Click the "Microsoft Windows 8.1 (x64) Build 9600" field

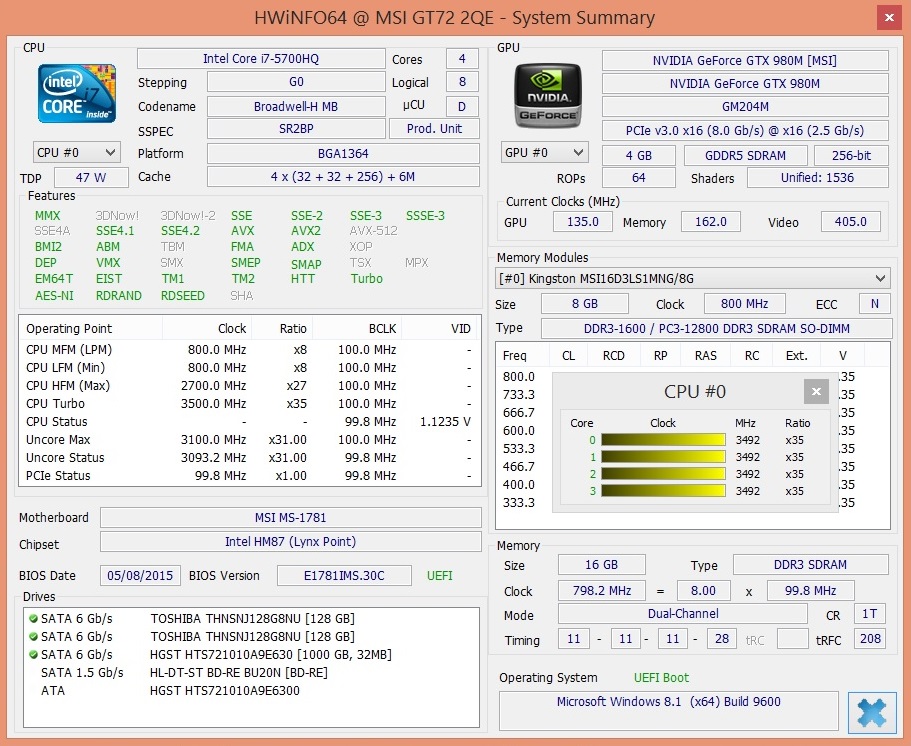[668, 710]
